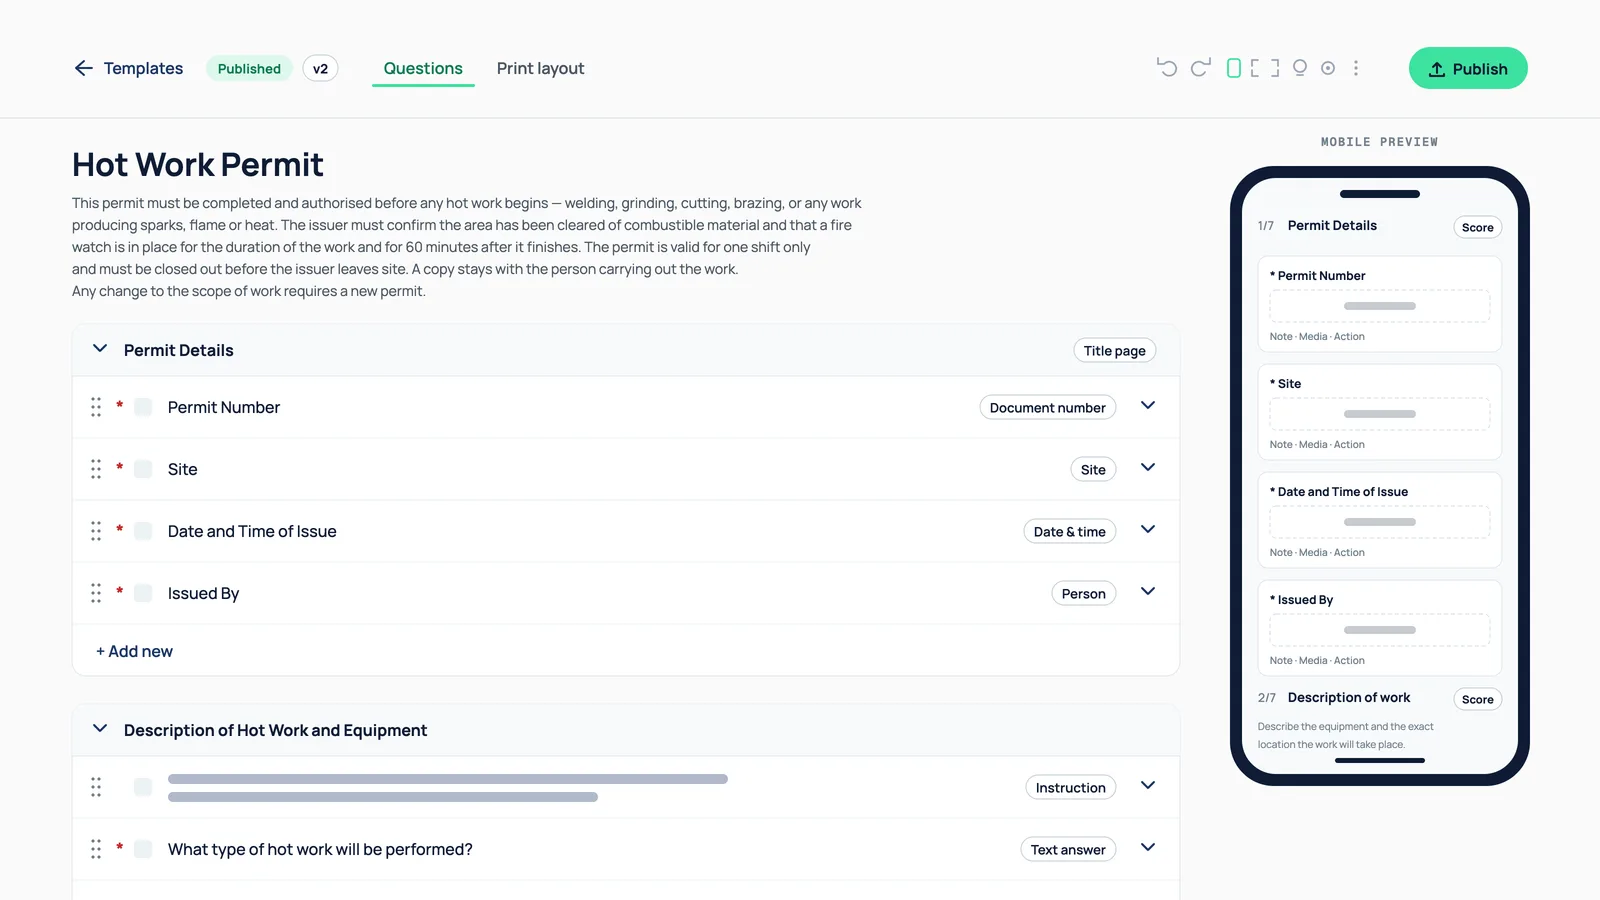Click the v2 version badge

pos(320,68)
